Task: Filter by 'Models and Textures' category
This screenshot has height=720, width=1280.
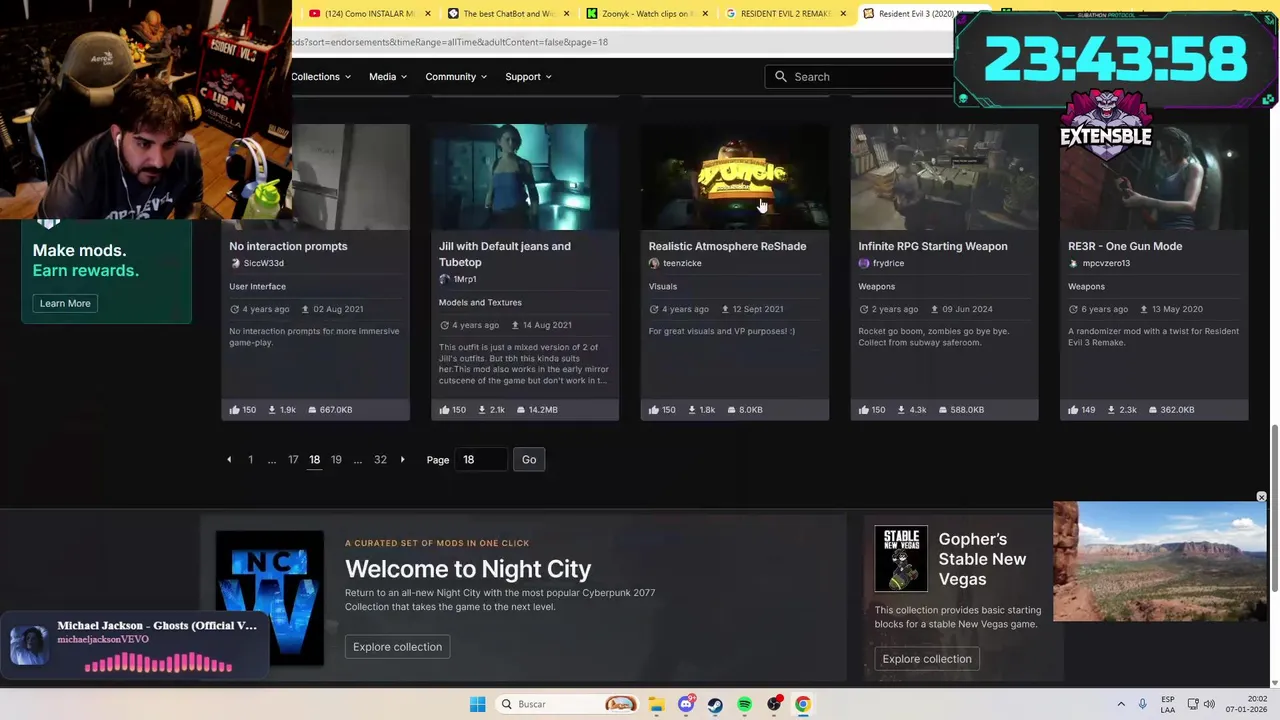Action: tap(480, 302)
